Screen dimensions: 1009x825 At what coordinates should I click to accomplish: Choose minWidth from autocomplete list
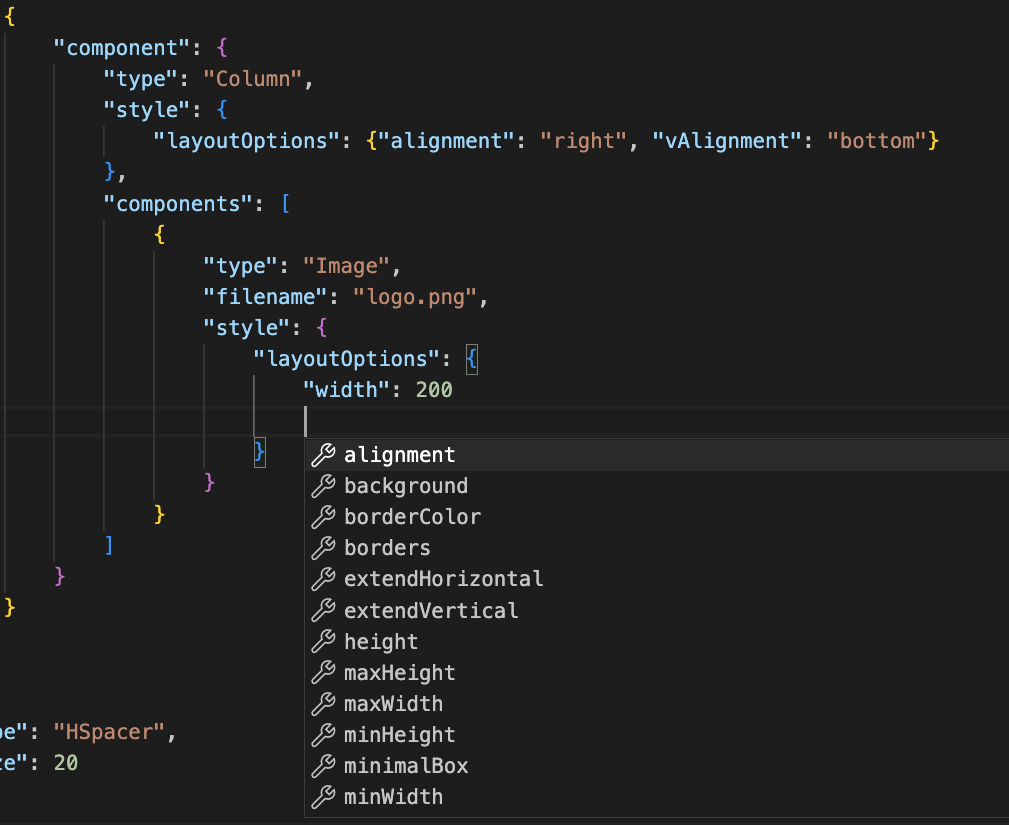point(393,797)
